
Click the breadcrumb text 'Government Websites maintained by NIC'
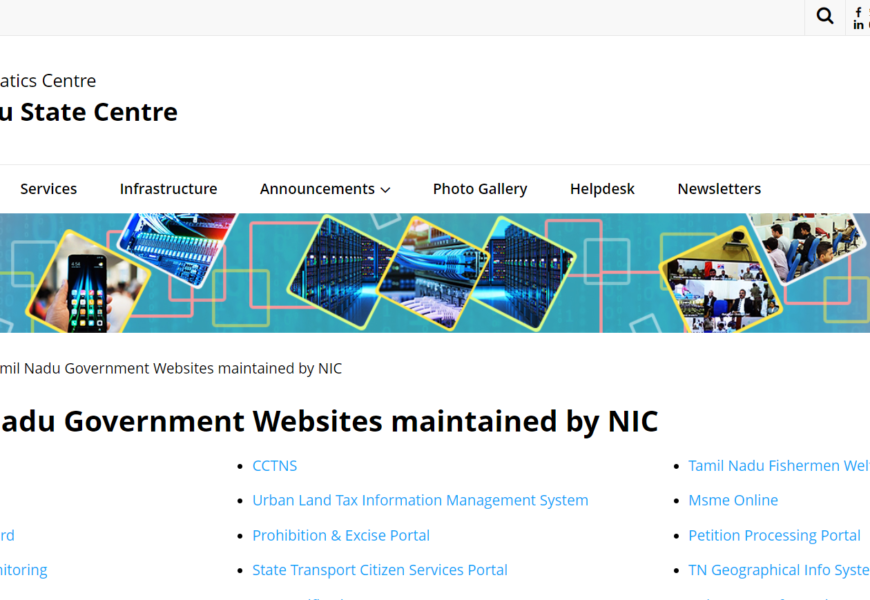[x=203, y=369]
